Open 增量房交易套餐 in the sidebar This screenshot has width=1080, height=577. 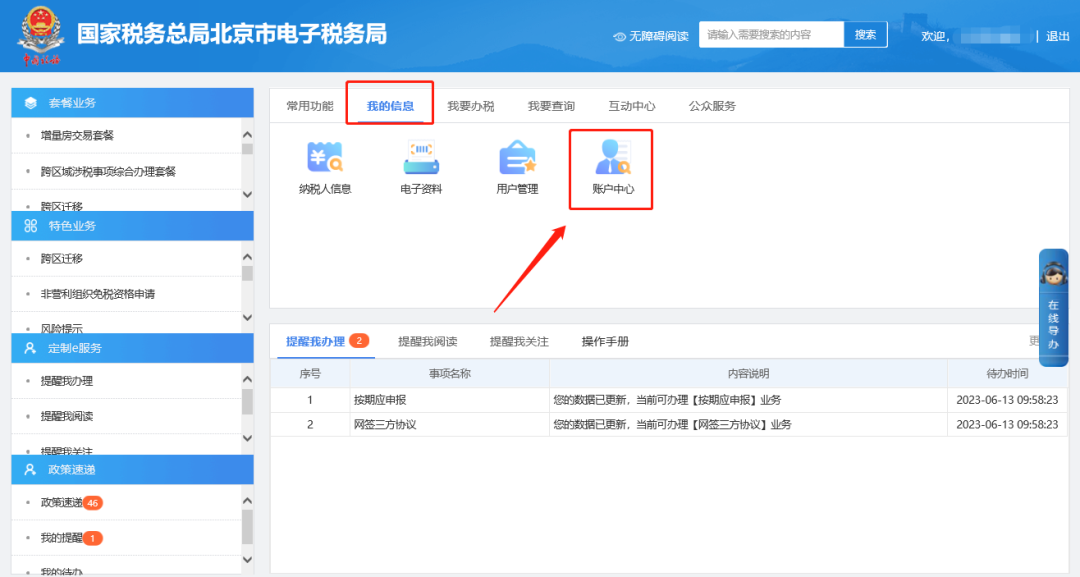pos(77,136)
